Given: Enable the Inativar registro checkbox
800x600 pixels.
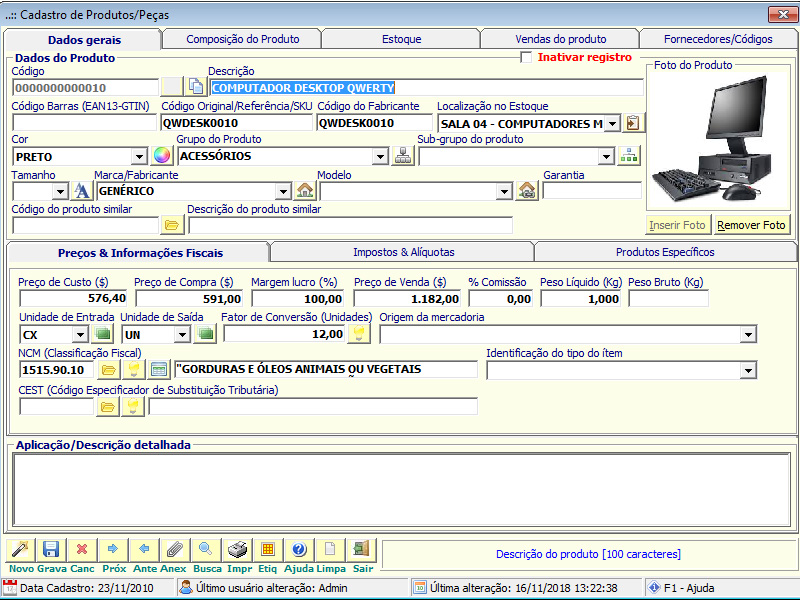Looking at the screenshot, I should click(x=527, y=58).
